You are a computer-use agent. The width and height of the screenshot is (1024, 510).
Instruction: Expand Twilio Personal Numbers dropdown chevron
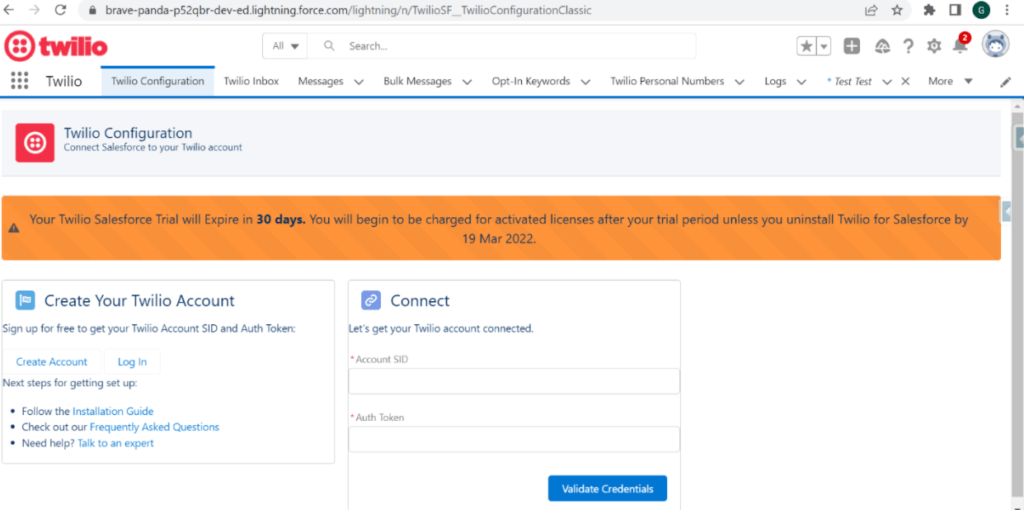point(739,82)
